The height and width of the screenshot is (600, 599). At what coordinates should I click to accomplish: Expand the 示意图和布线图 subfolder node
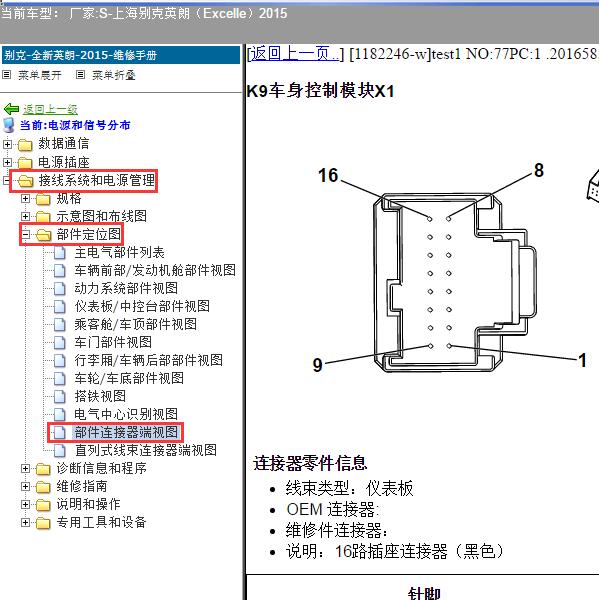[x=25, y=216]
